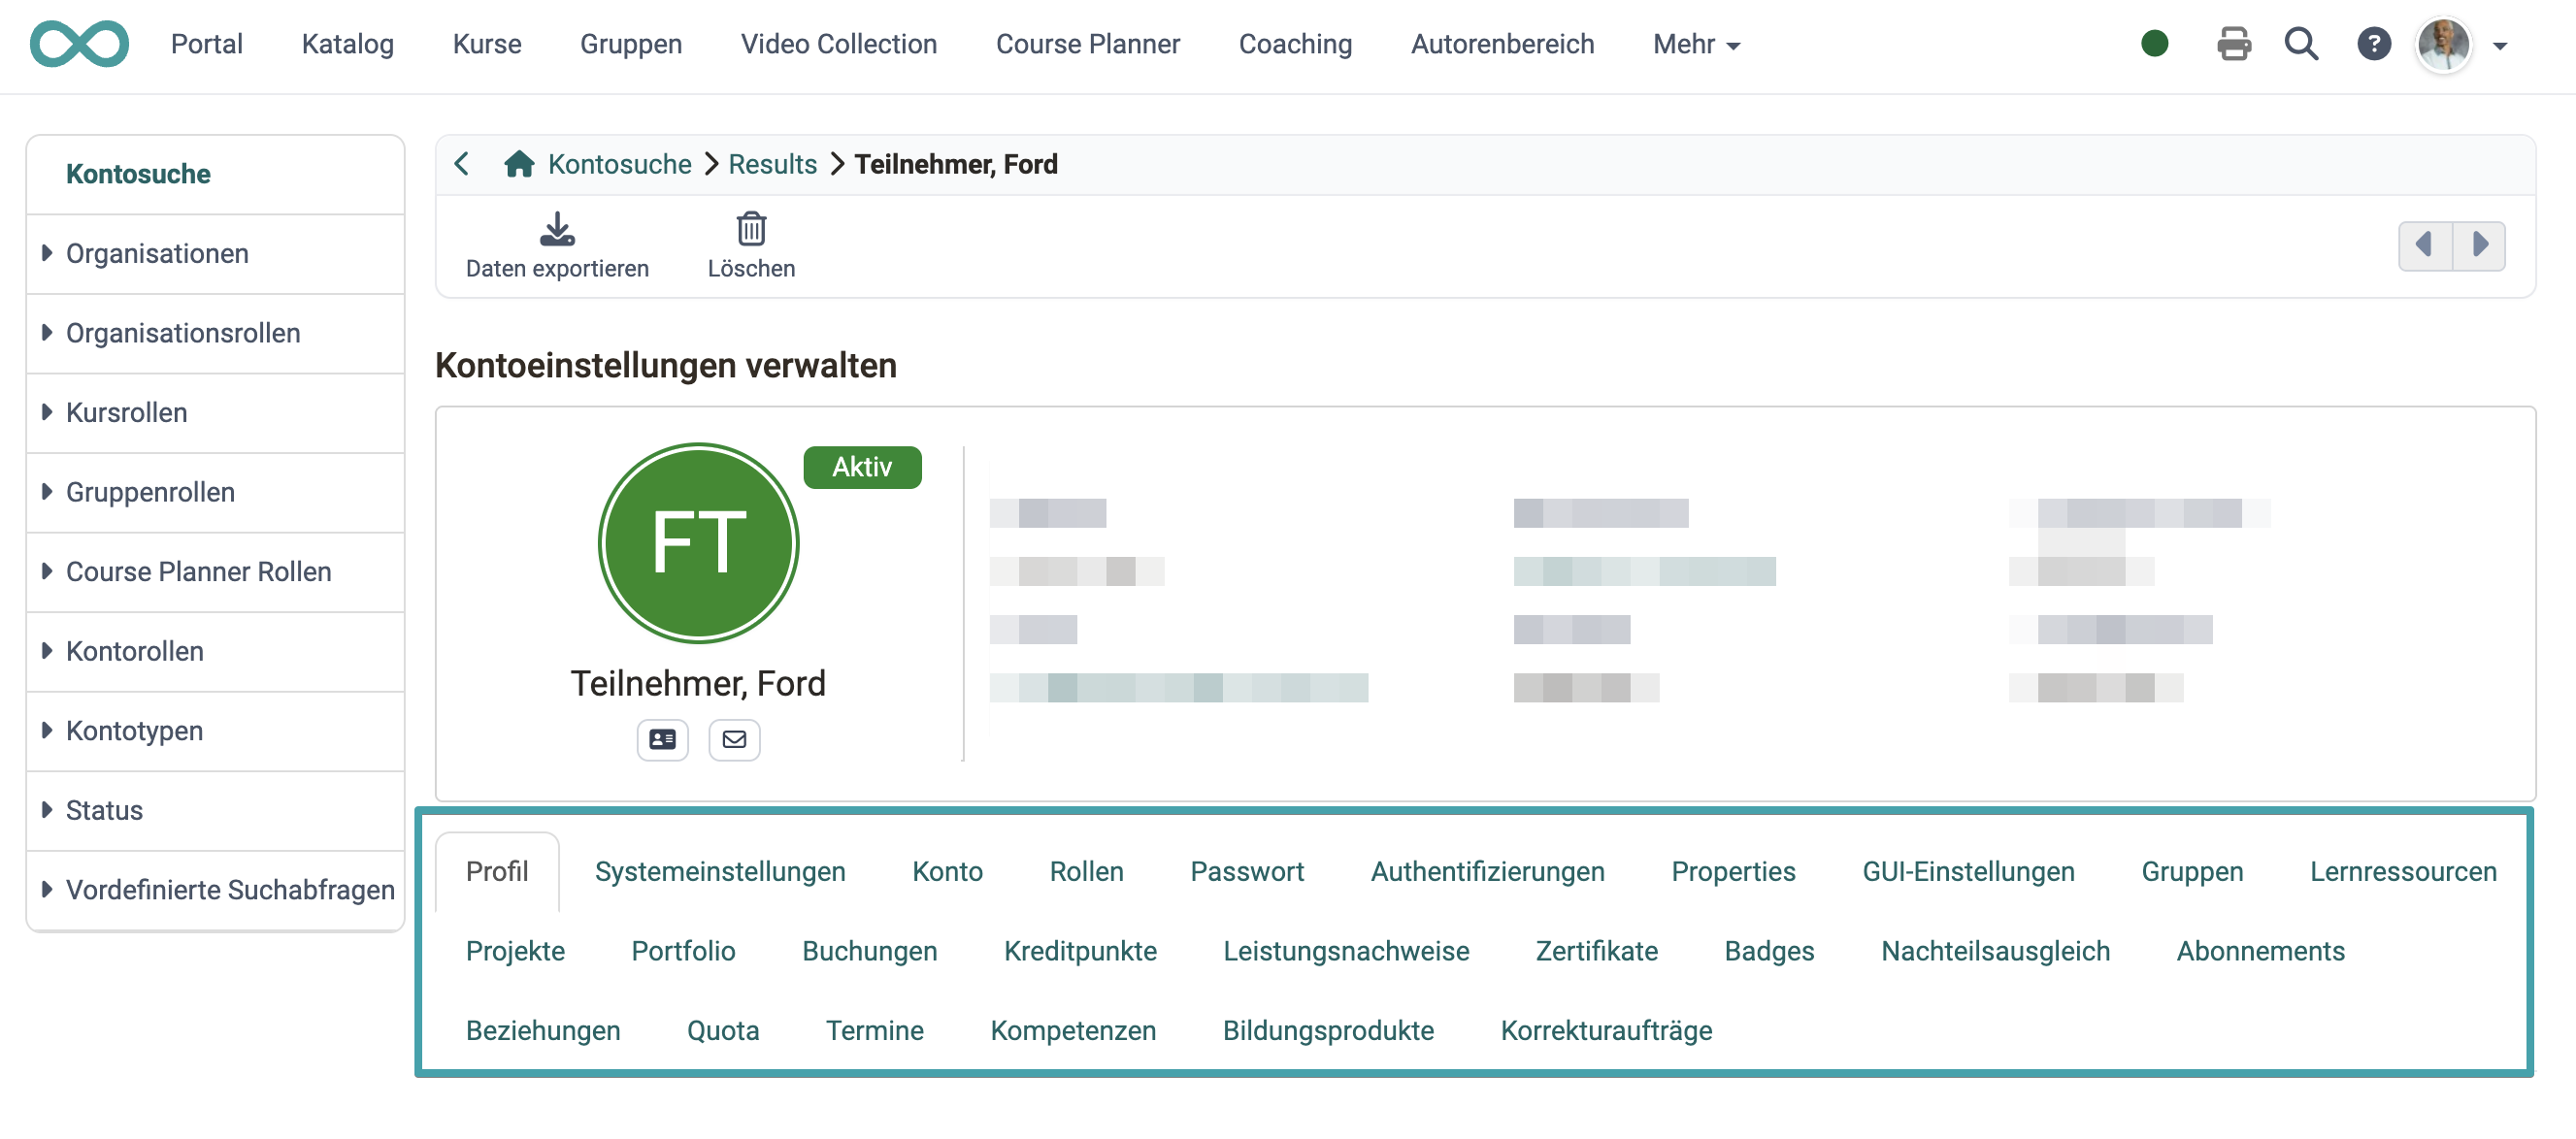Select the Profil tab
Screen dimensions: 2576x1139
(x=496, y=872)
